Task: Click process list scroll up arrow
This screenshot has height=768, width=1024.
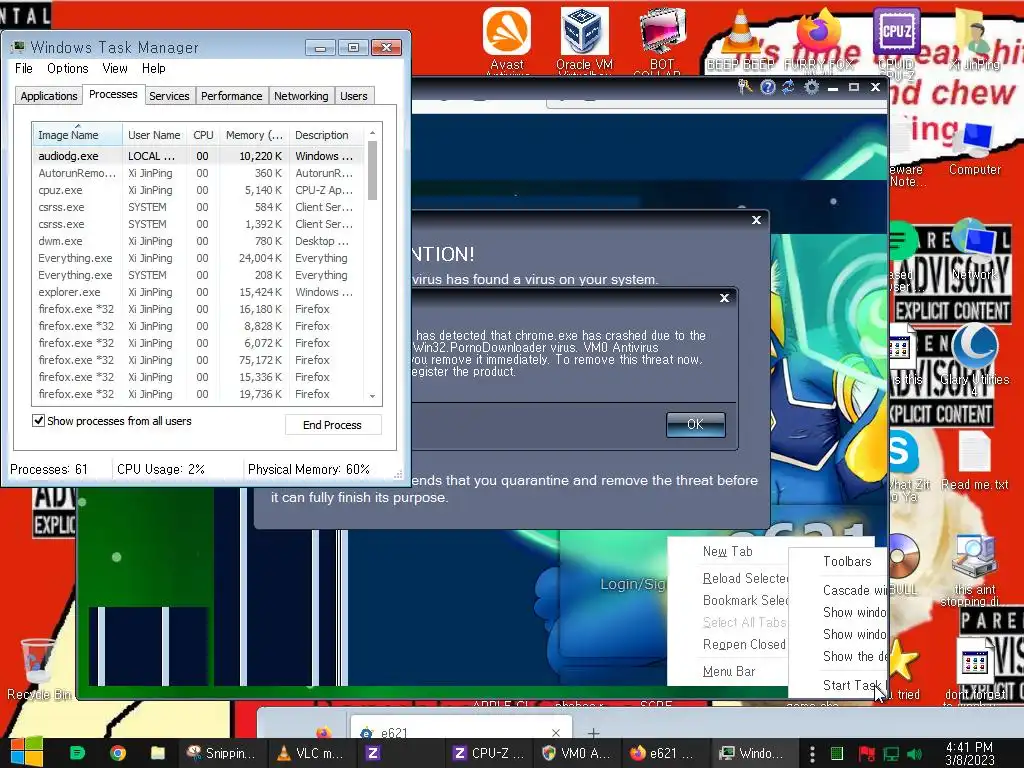Action: (372, 133)
